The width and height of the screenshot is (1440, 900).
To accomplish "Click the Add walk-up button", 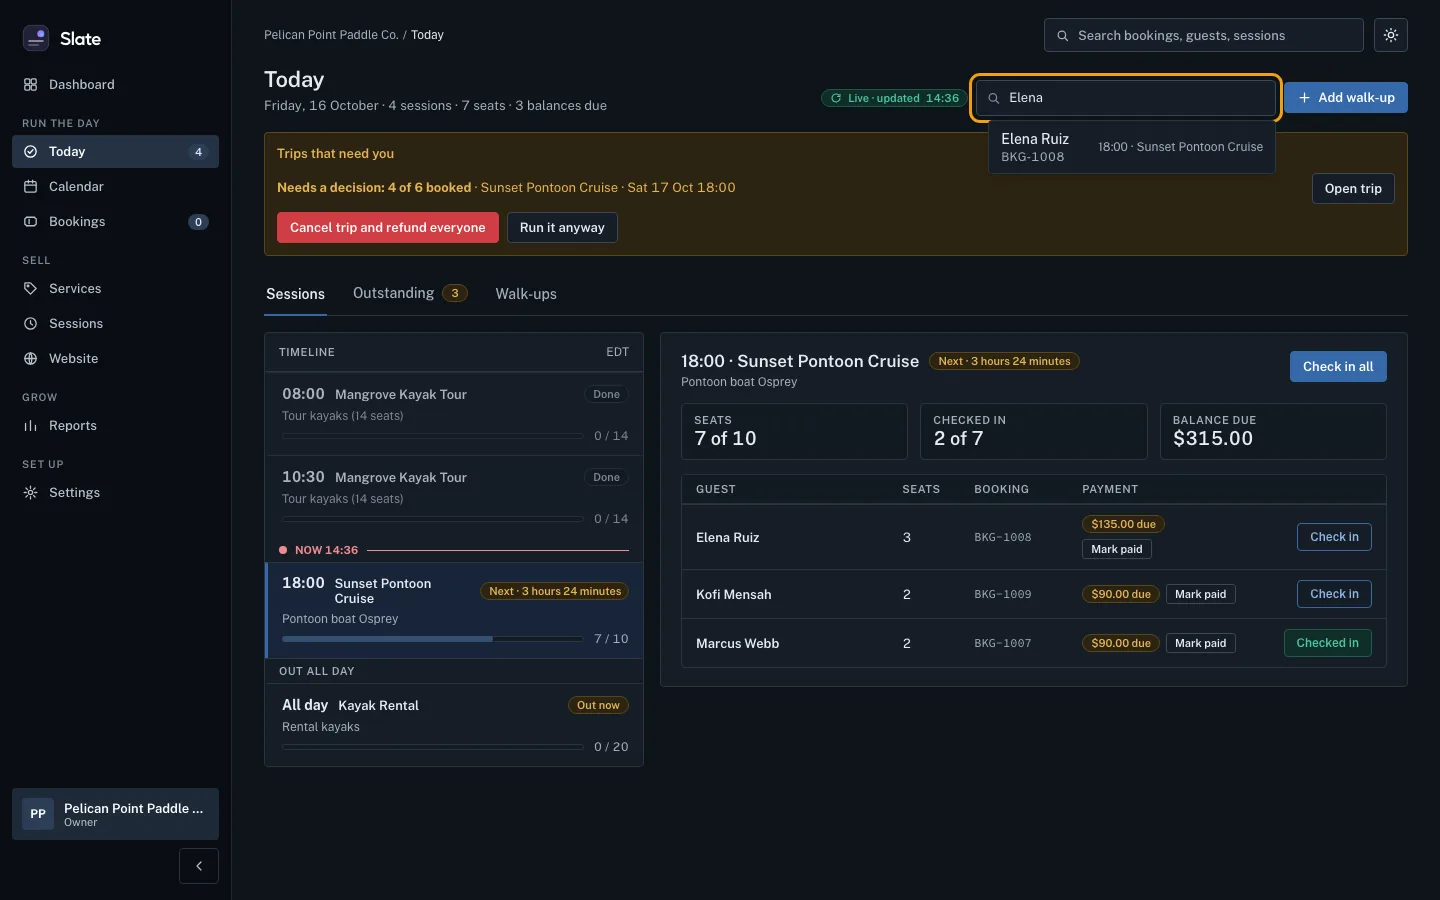I will tap(1346, 98).
